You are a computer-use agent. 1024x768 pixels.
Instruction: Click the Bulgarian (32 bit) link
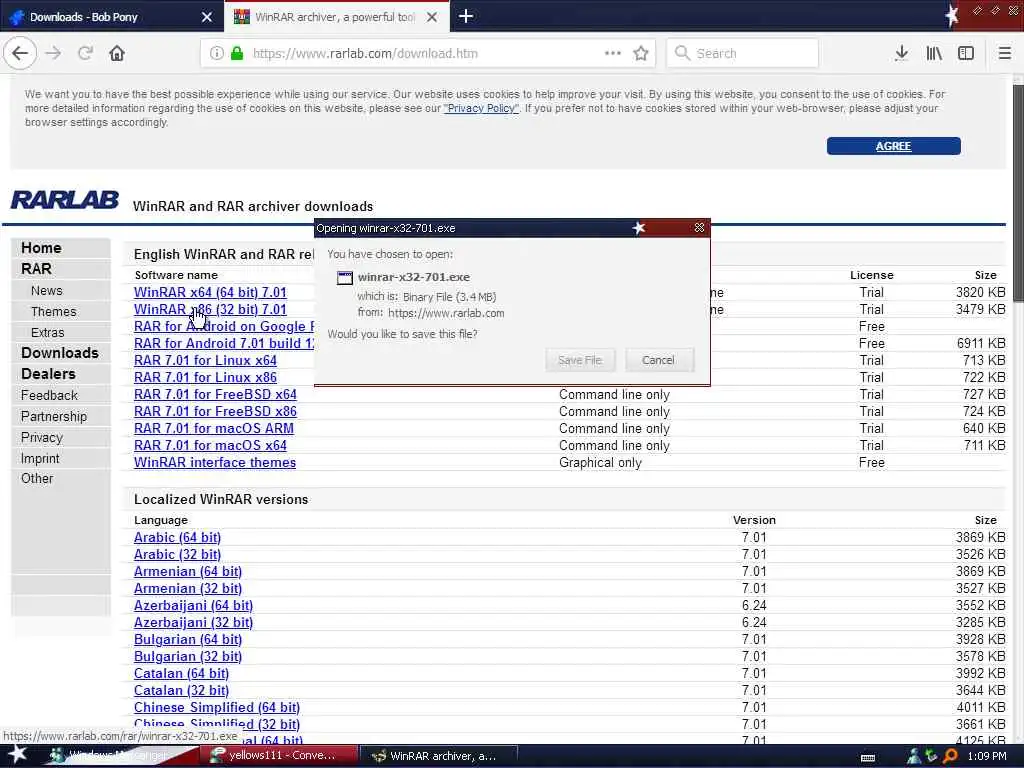coord(187,656)
